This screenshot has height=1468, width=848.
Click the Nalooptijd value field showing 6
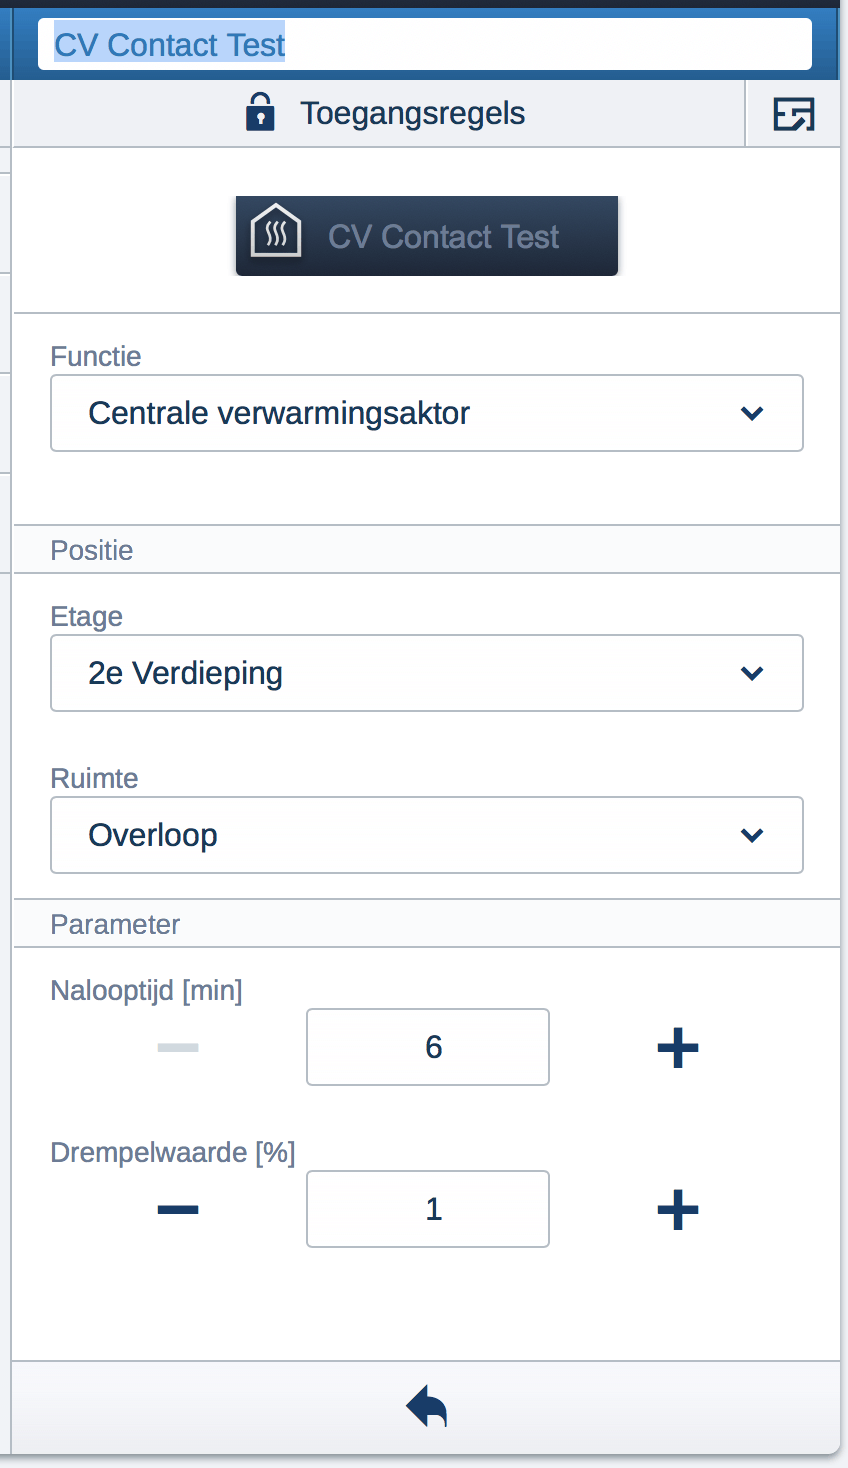coord(428,1047)
